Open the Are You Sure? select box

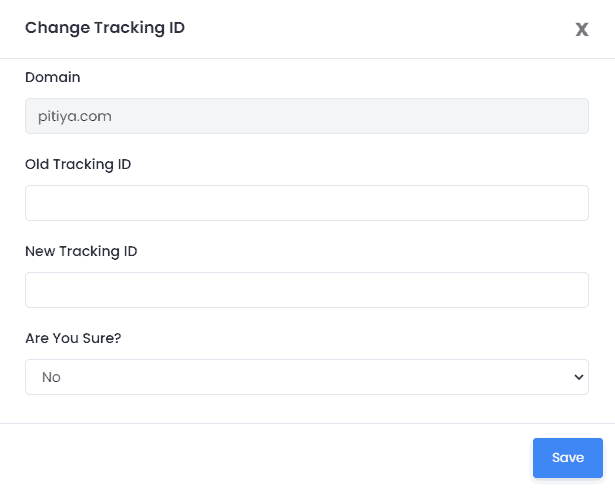(x=307, y=377)
